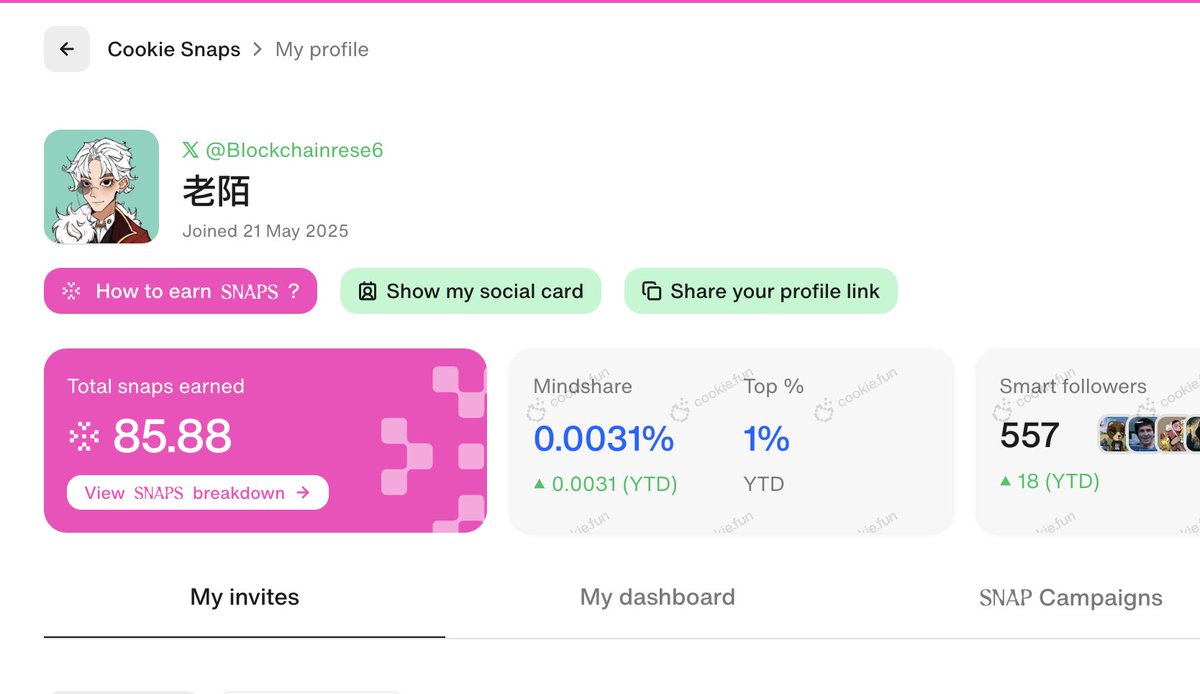Click the breadcrumb chevron separator
1200x694 pixels.
(258, 49)
